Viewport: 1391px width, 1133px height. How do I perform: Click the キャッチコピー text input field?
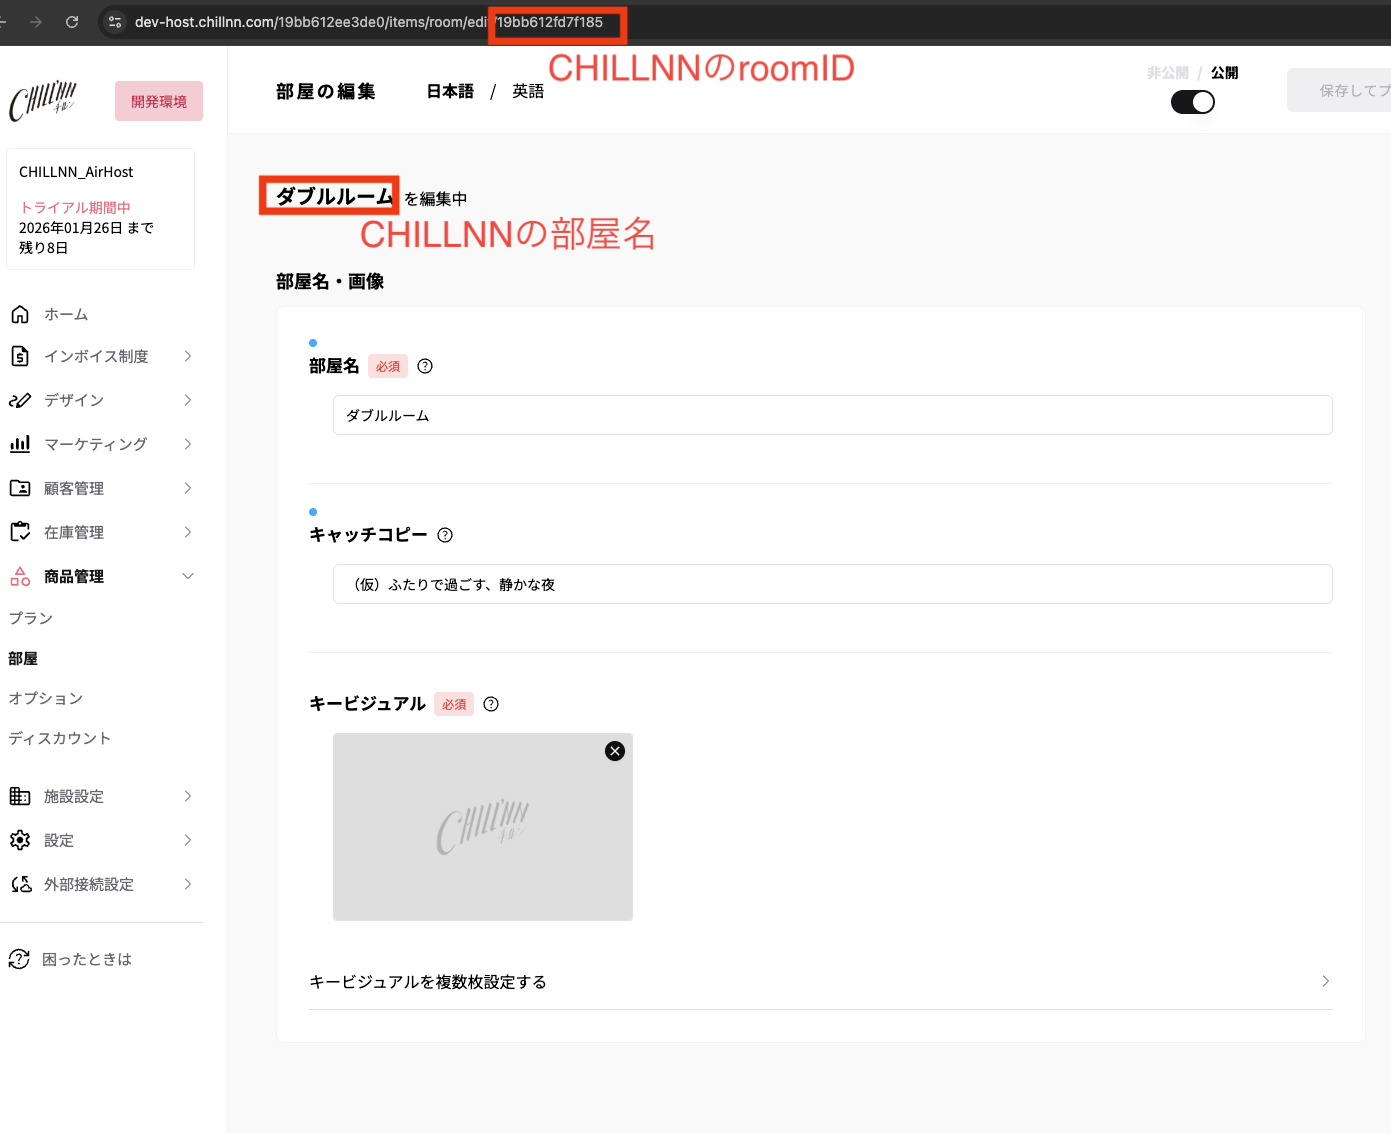point(832,584)
